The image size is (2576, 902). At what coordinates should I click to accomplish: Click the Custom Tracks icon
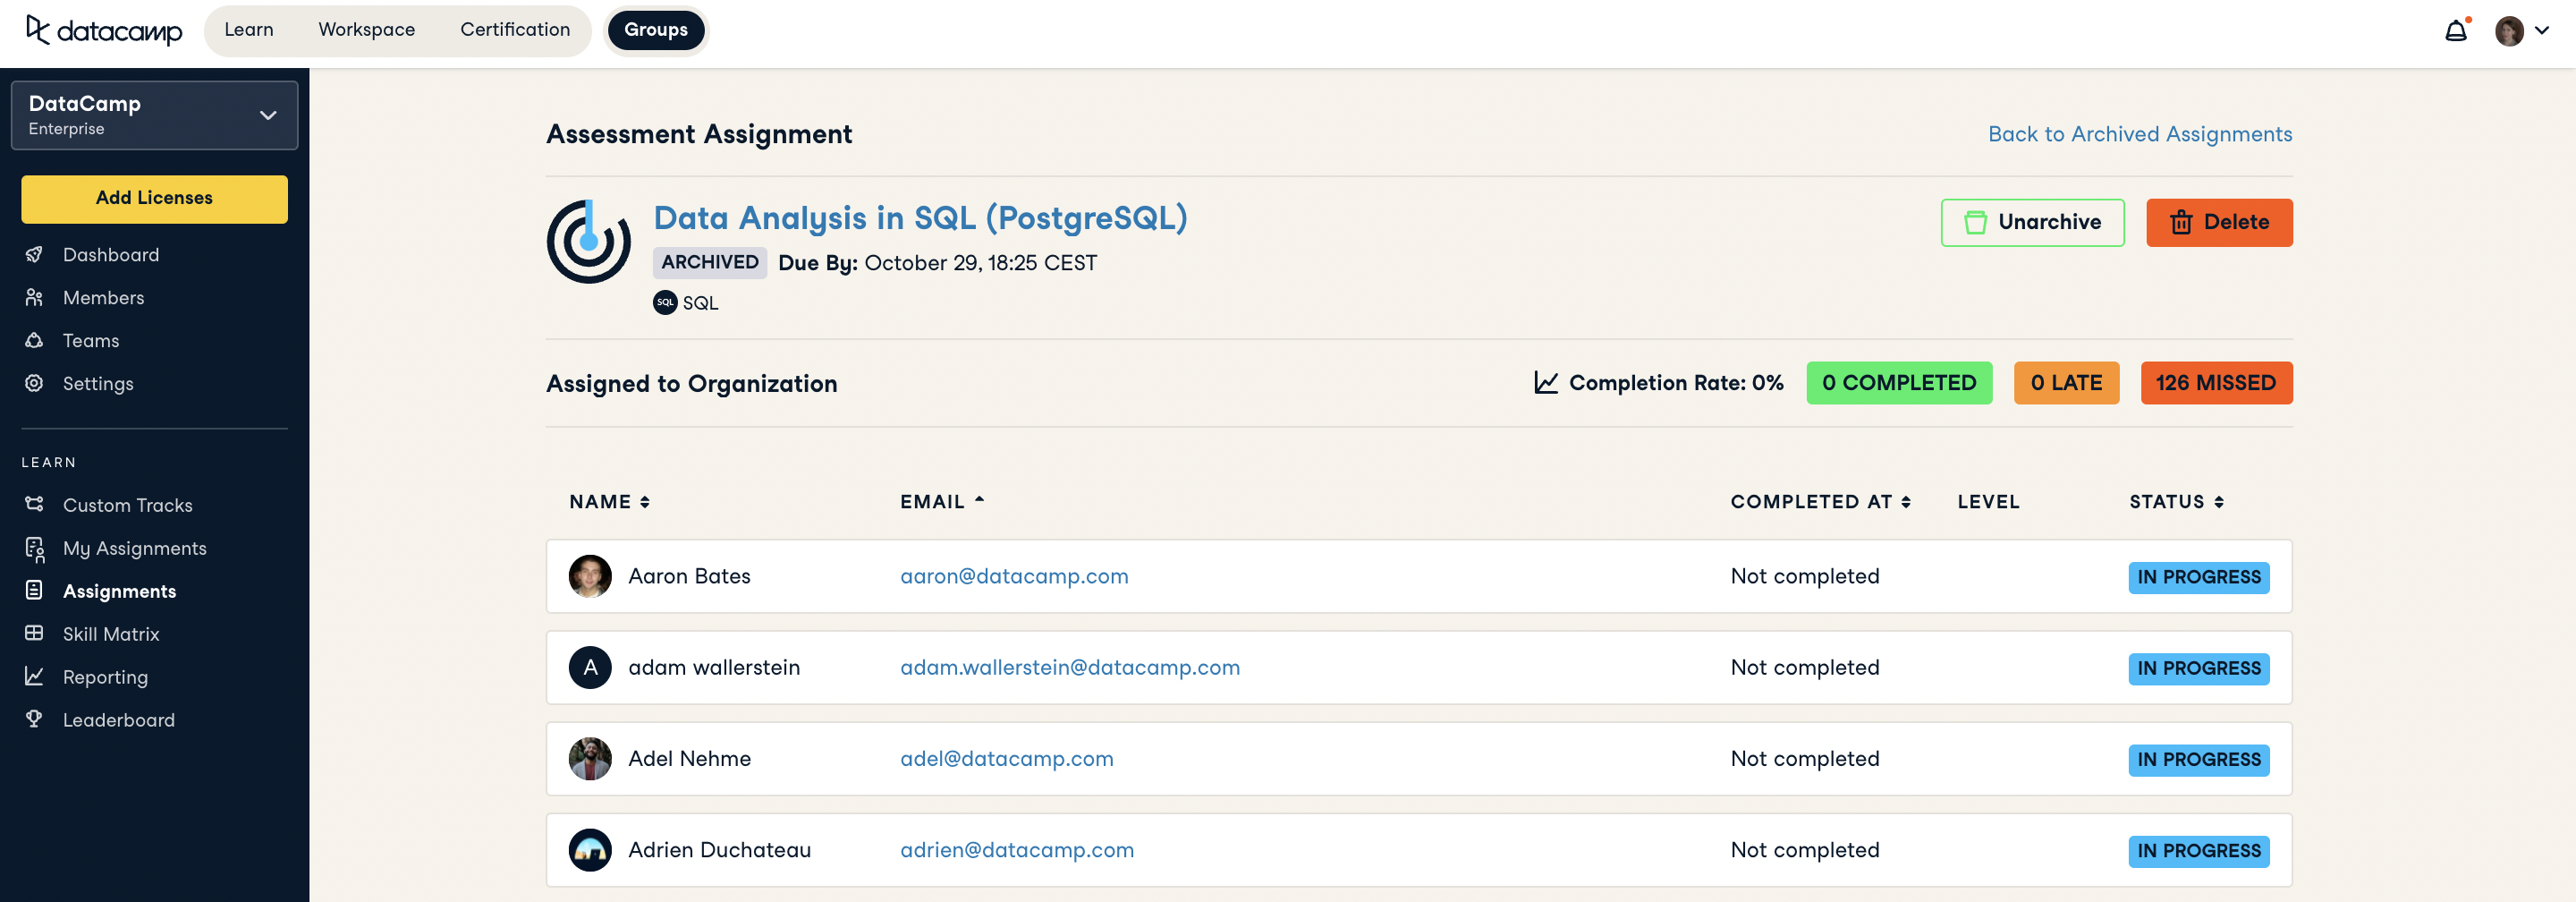click(x=34, y=504)
